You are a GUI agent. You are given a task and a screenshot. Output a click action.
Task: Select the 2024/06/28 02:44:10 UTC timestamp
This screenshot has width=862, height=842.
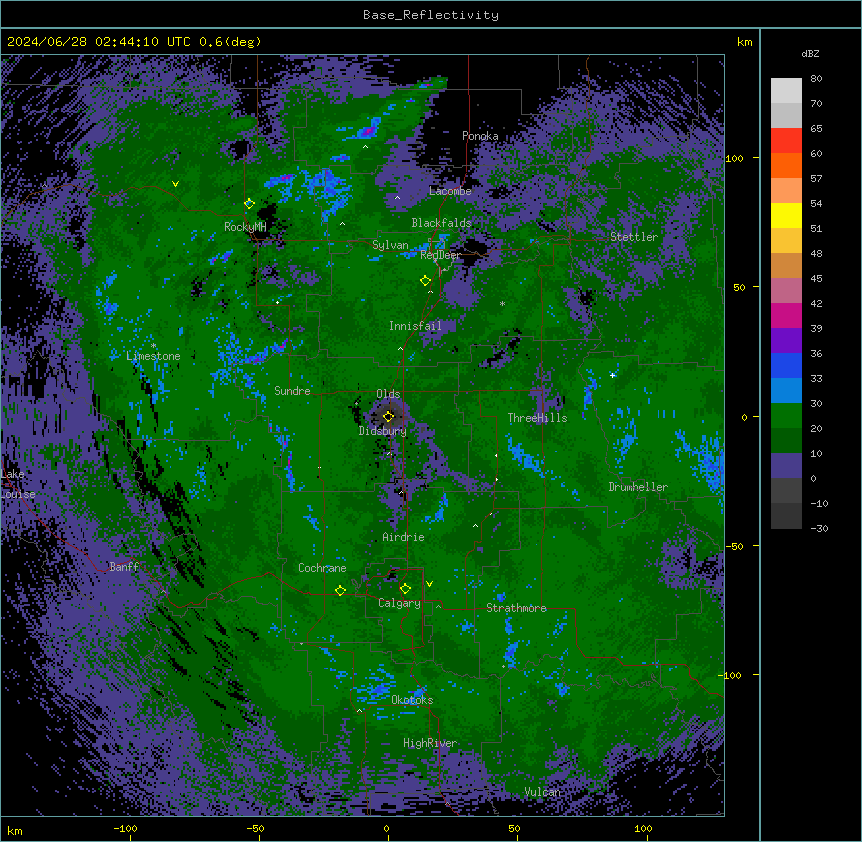[x=98, y=42]
